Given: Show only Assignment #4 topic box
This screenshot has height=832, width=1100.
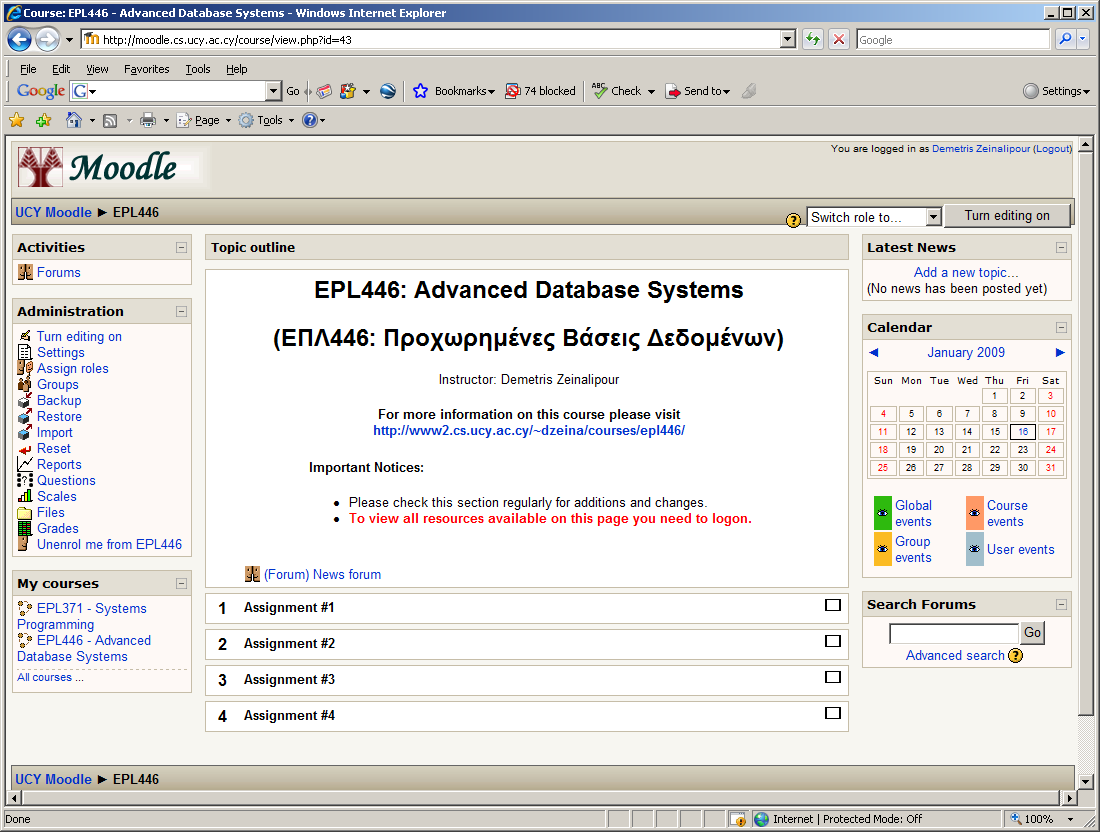Looking at the screenshot, I should (833, 713).
